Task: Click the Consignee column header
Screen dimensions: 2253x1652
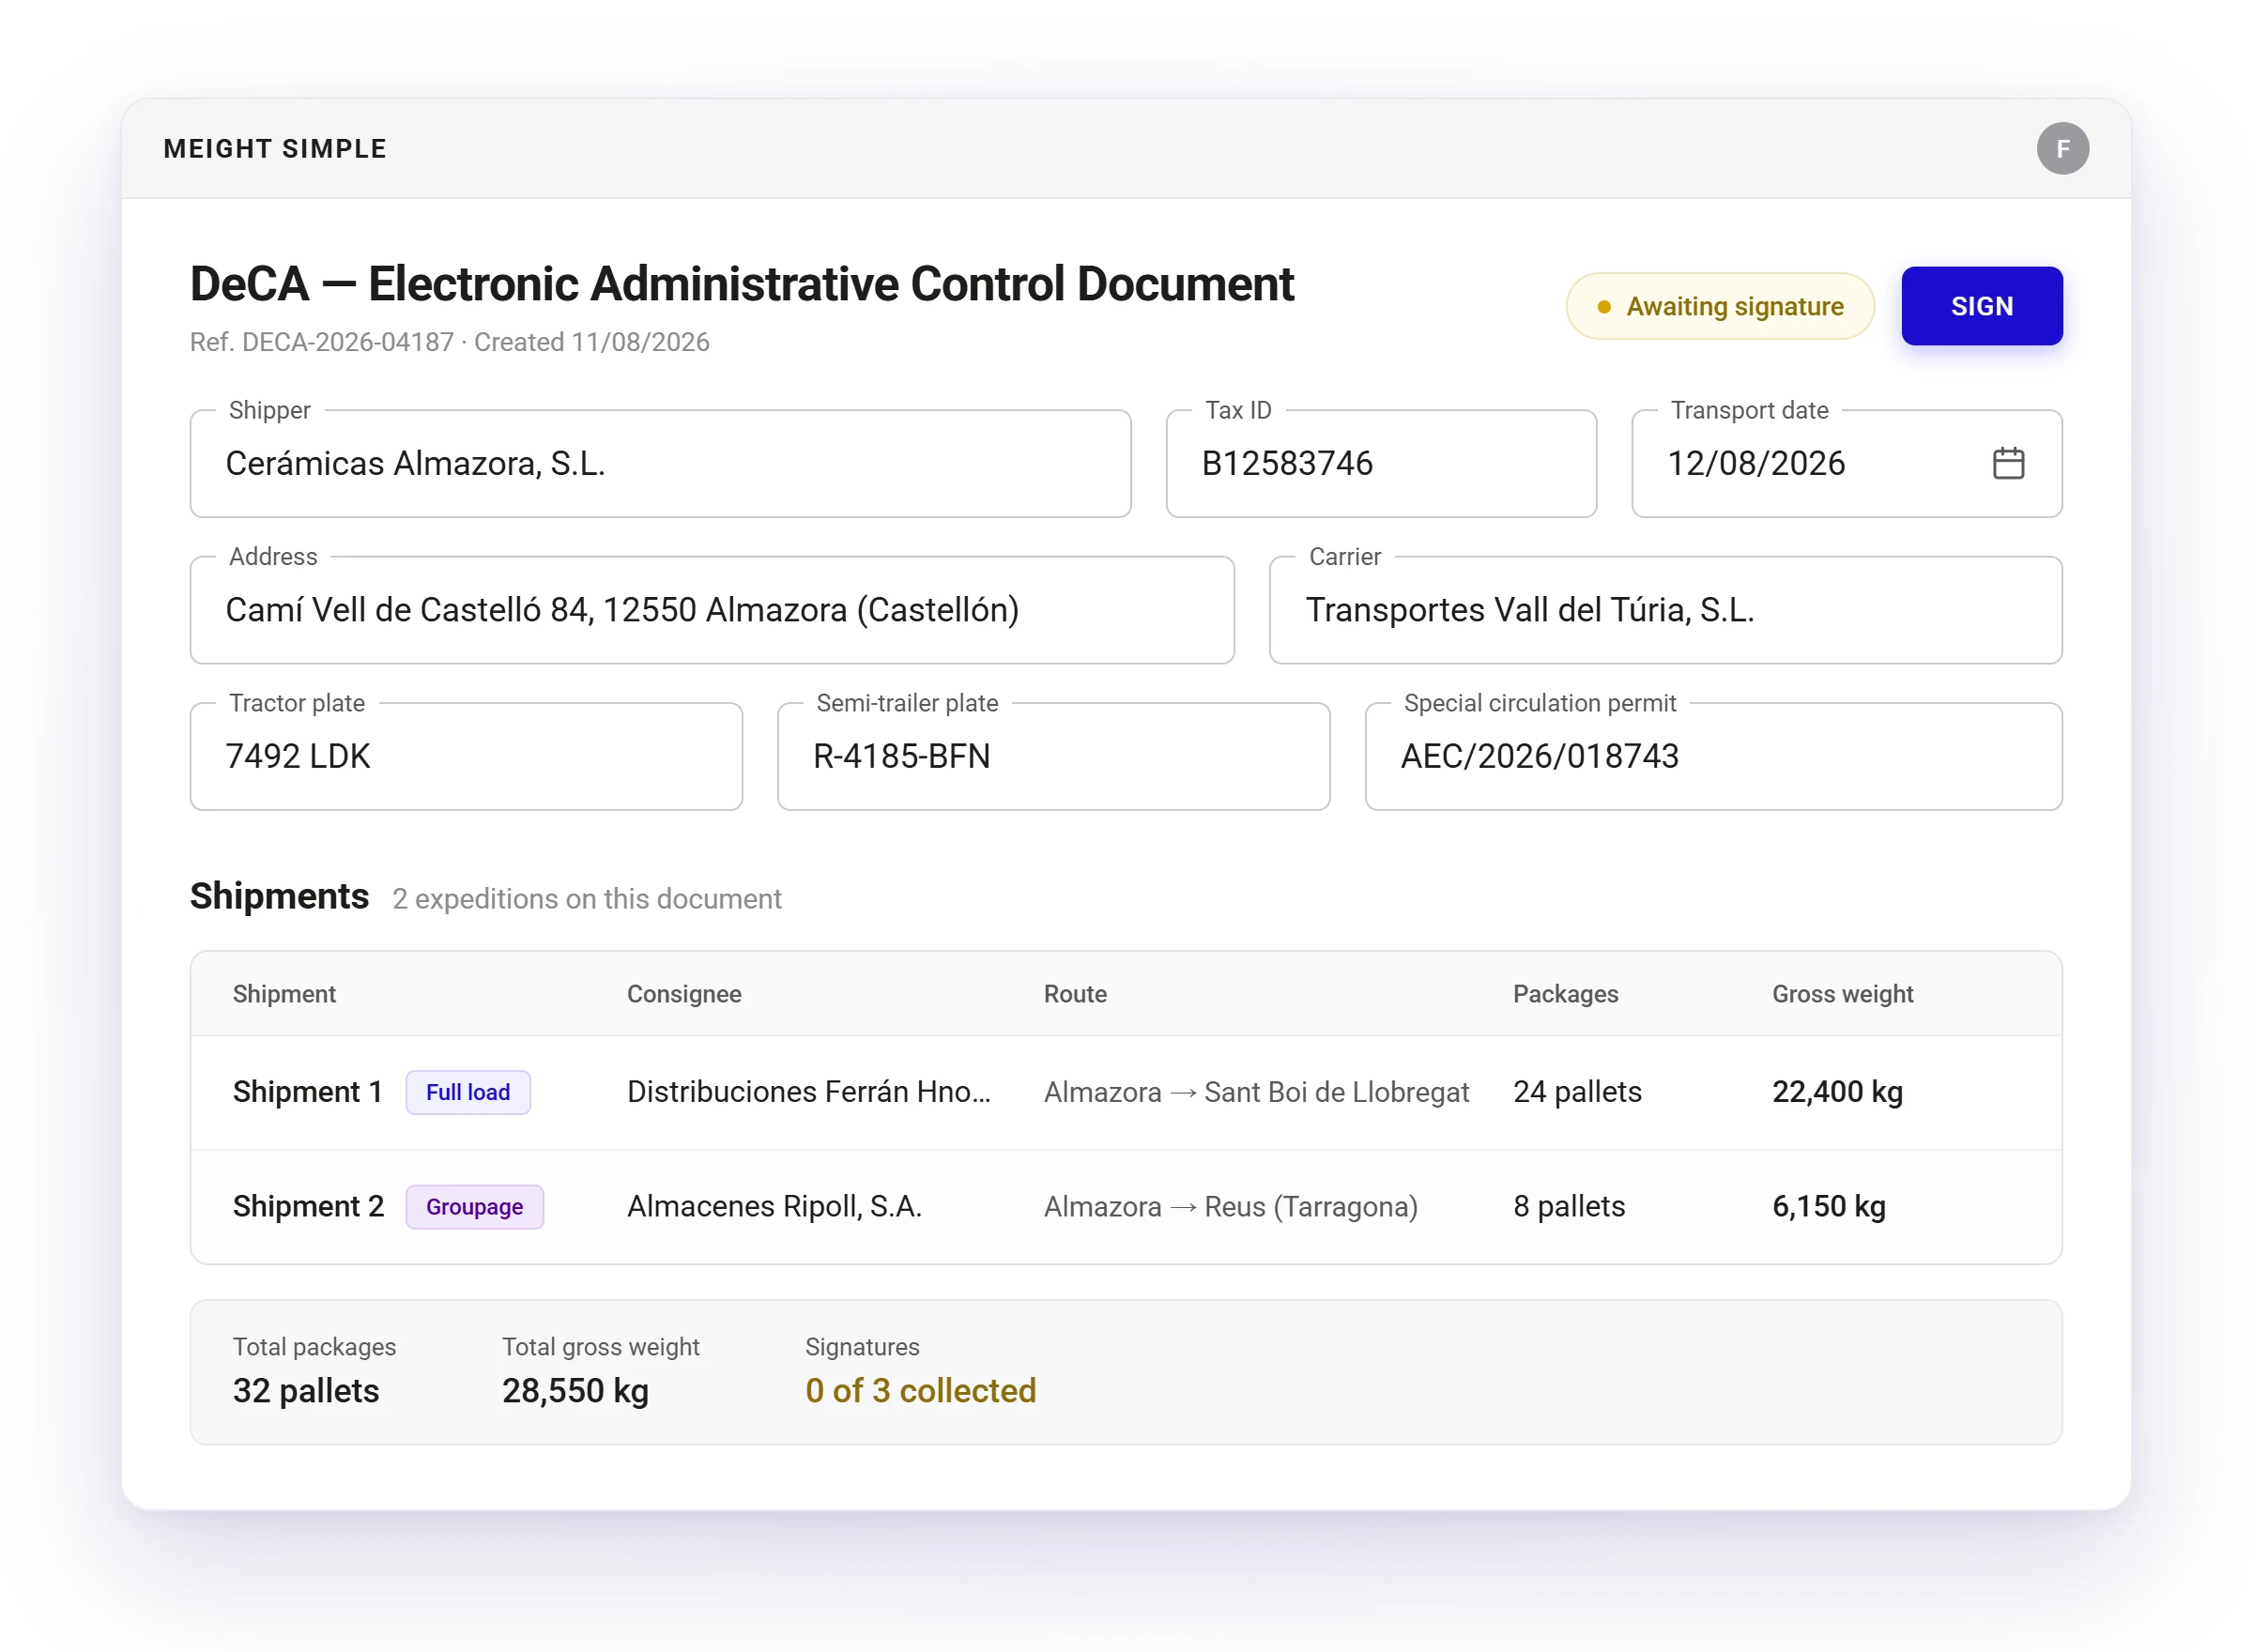Action: 684,994
